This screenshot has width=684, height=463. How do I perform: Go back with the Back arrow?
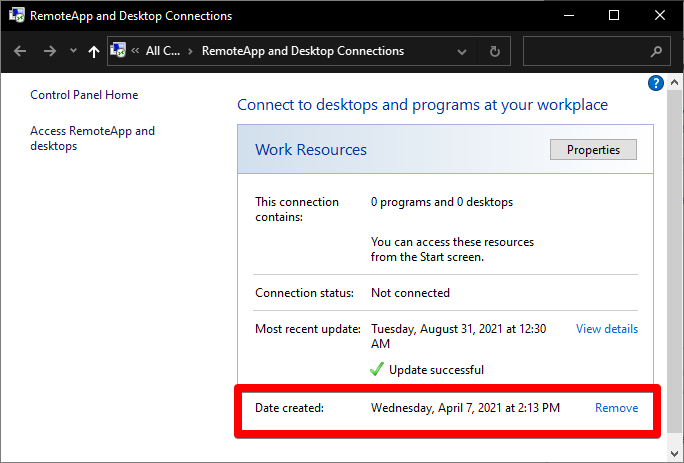20,51
